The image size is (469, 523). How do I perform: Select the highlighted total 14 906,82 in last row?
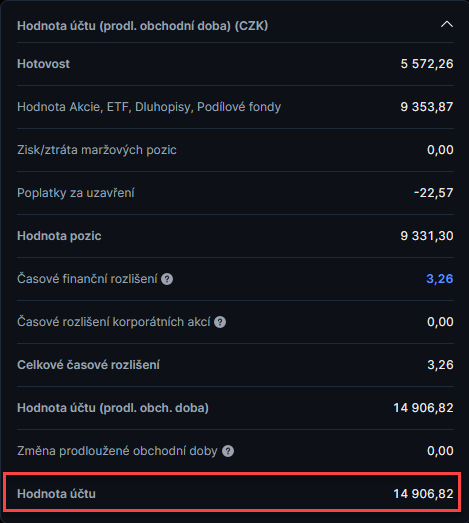pos(423,494)
